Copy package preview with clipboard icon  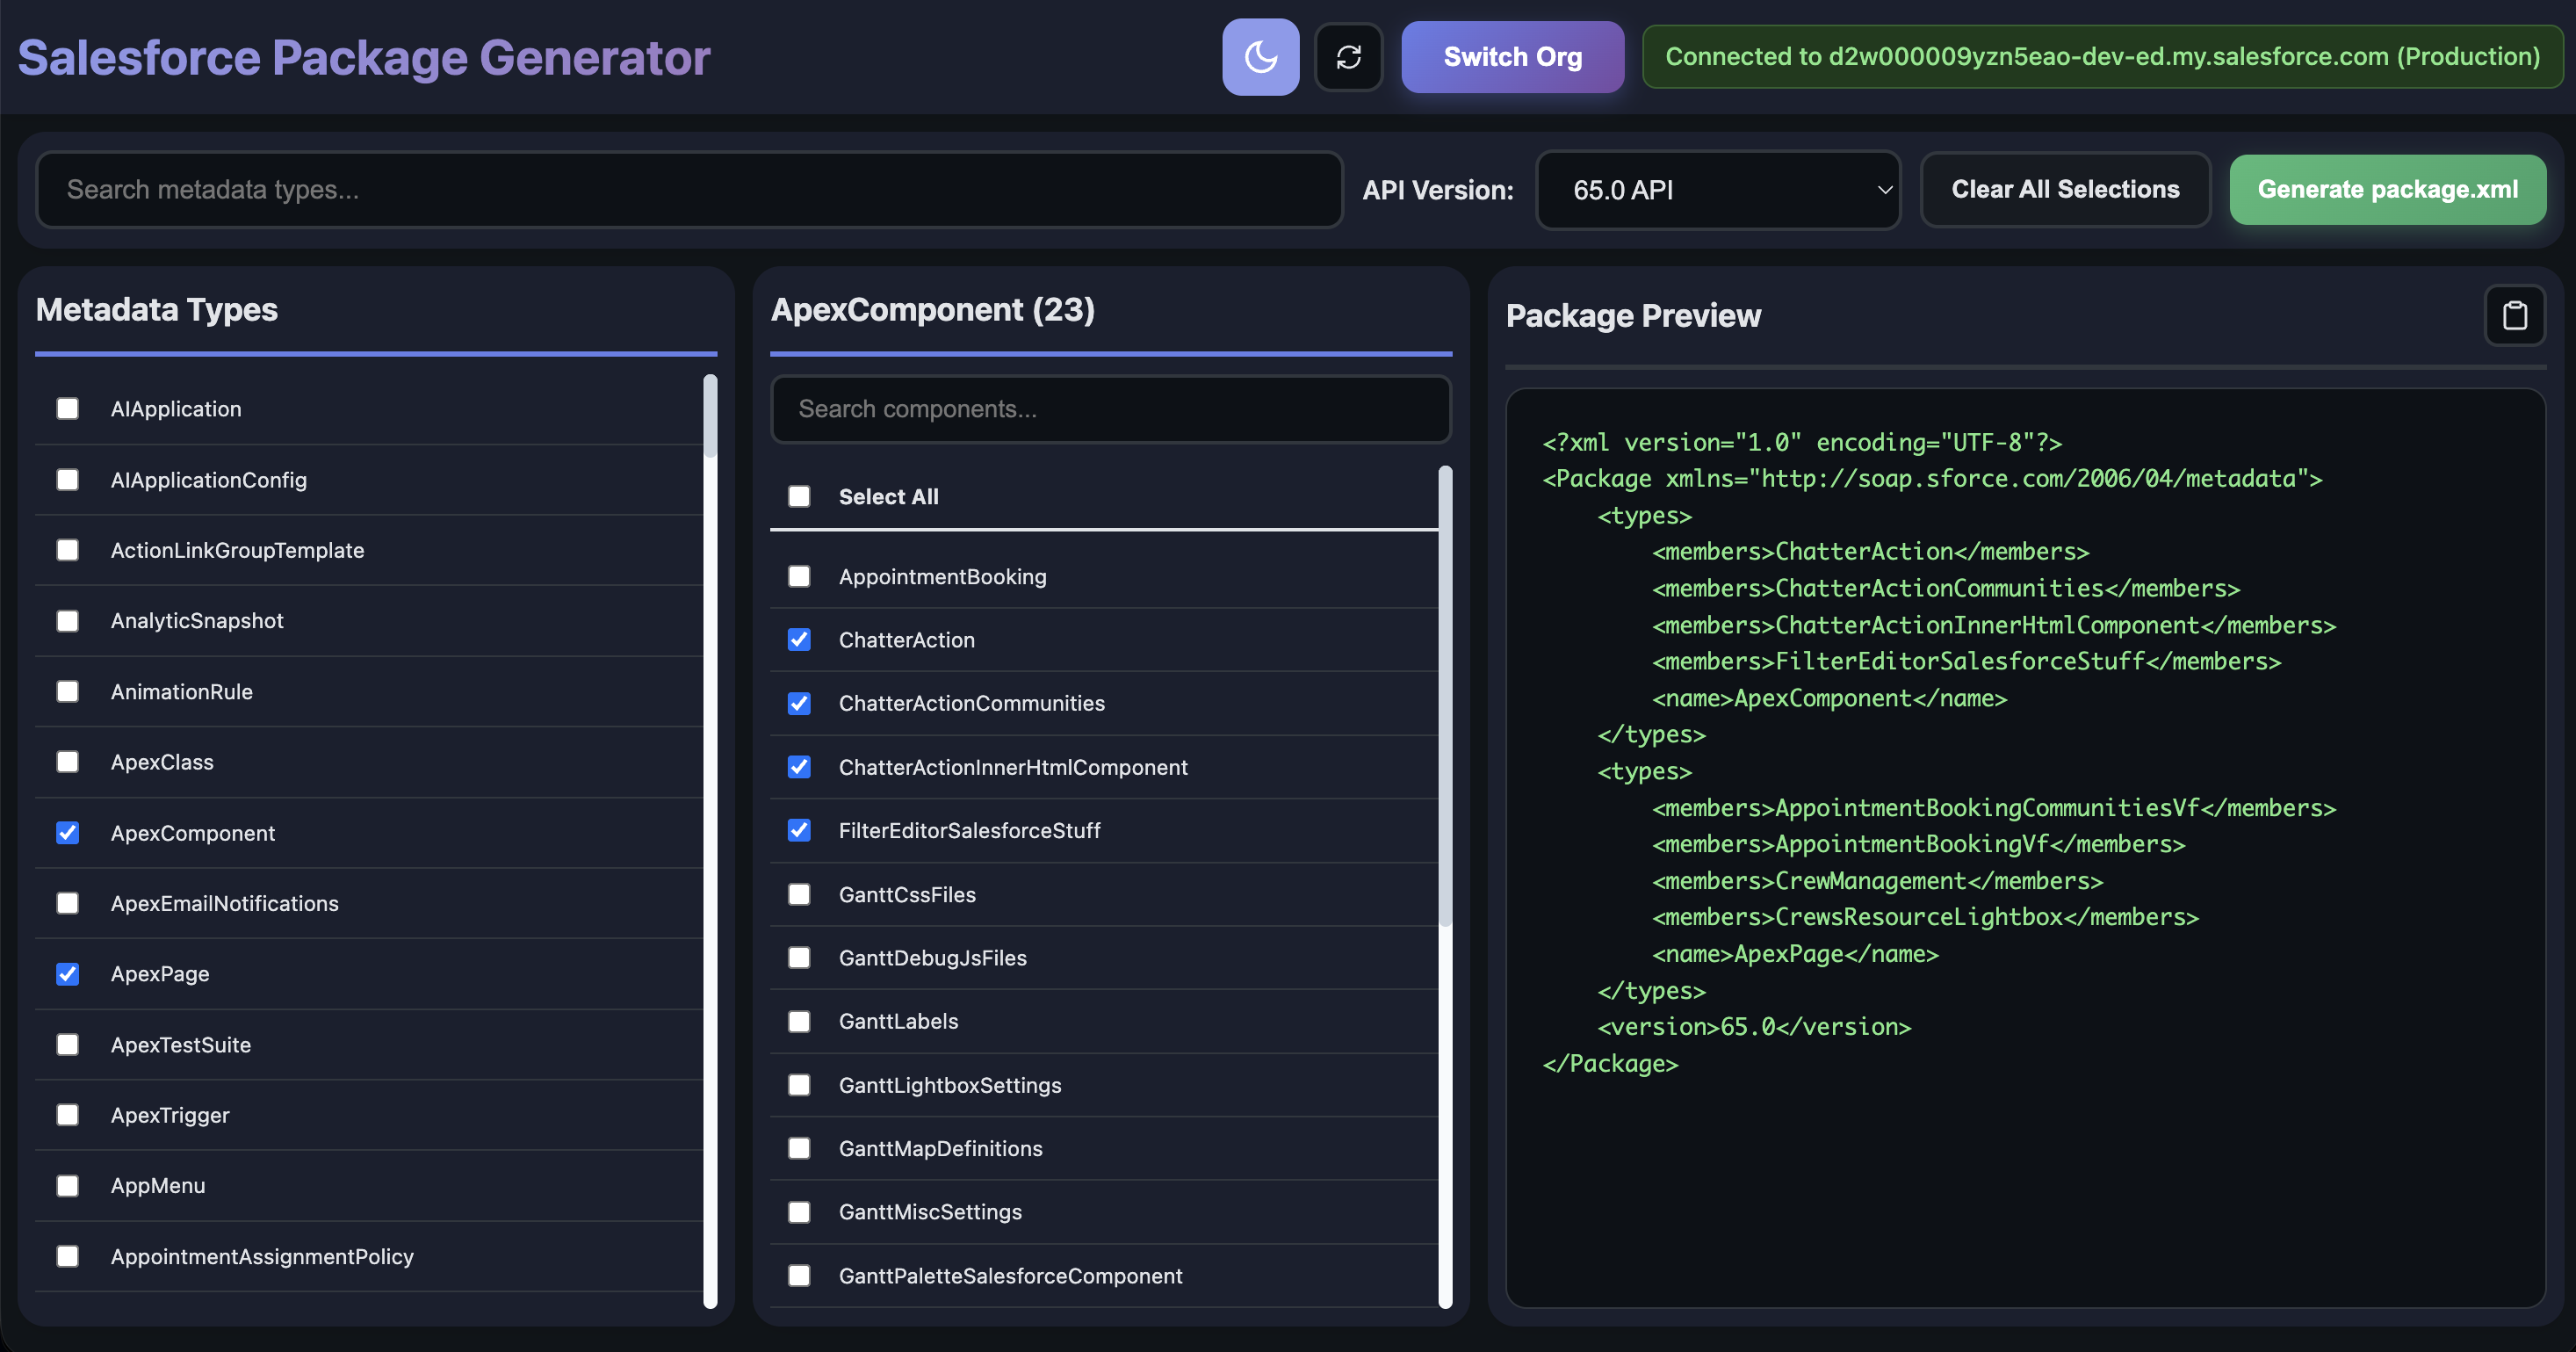(x=2514, y=316)
